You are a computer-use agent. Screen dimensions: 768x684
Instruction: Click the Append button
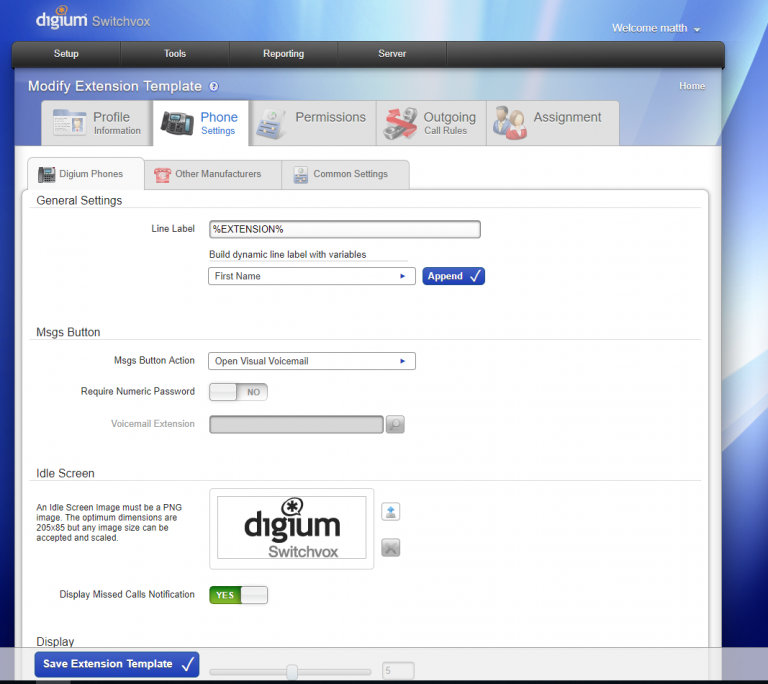[454, 276]
